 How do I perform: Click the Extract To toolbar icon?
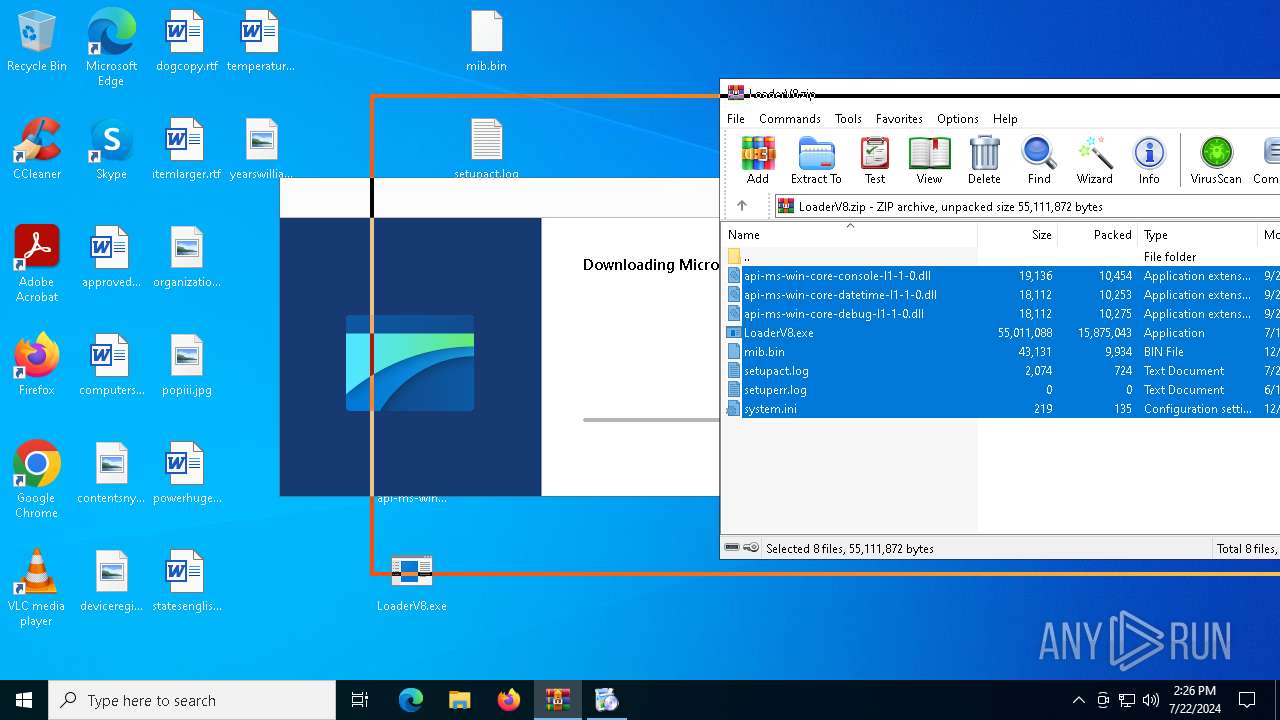pyautogui.click(x=816, y=161)
